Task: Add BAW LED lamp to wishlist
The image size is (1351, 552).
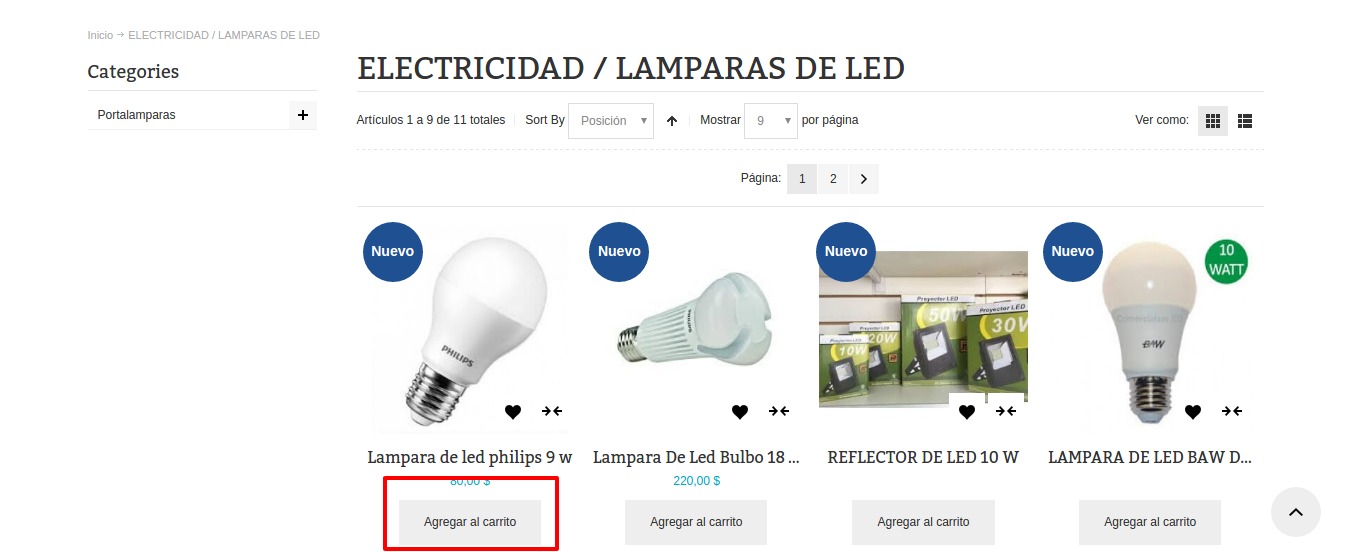Action: tap(1193, 411)
